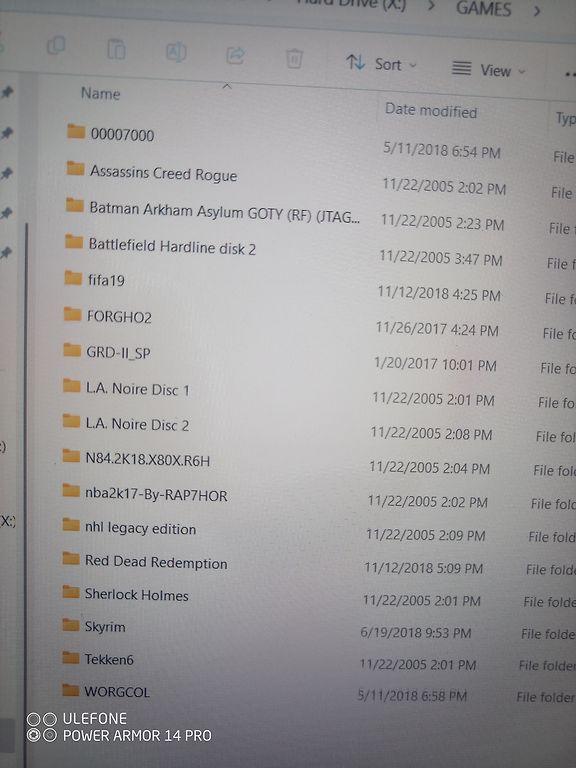Click the date 5/11/2018 6:54 PM
Image resolution: width=576 pixels, height=768 pixels.
pos(442,149)
